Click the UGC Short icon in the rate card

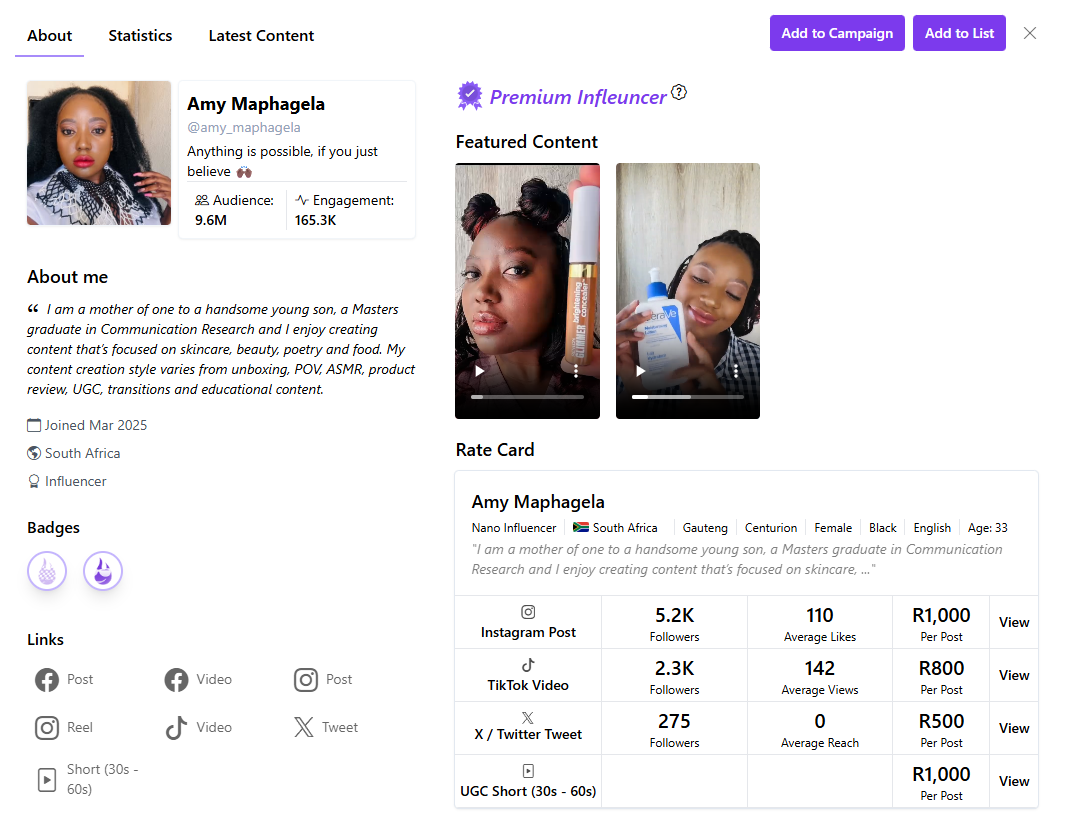pyautogui.click(x=527, y=770)
